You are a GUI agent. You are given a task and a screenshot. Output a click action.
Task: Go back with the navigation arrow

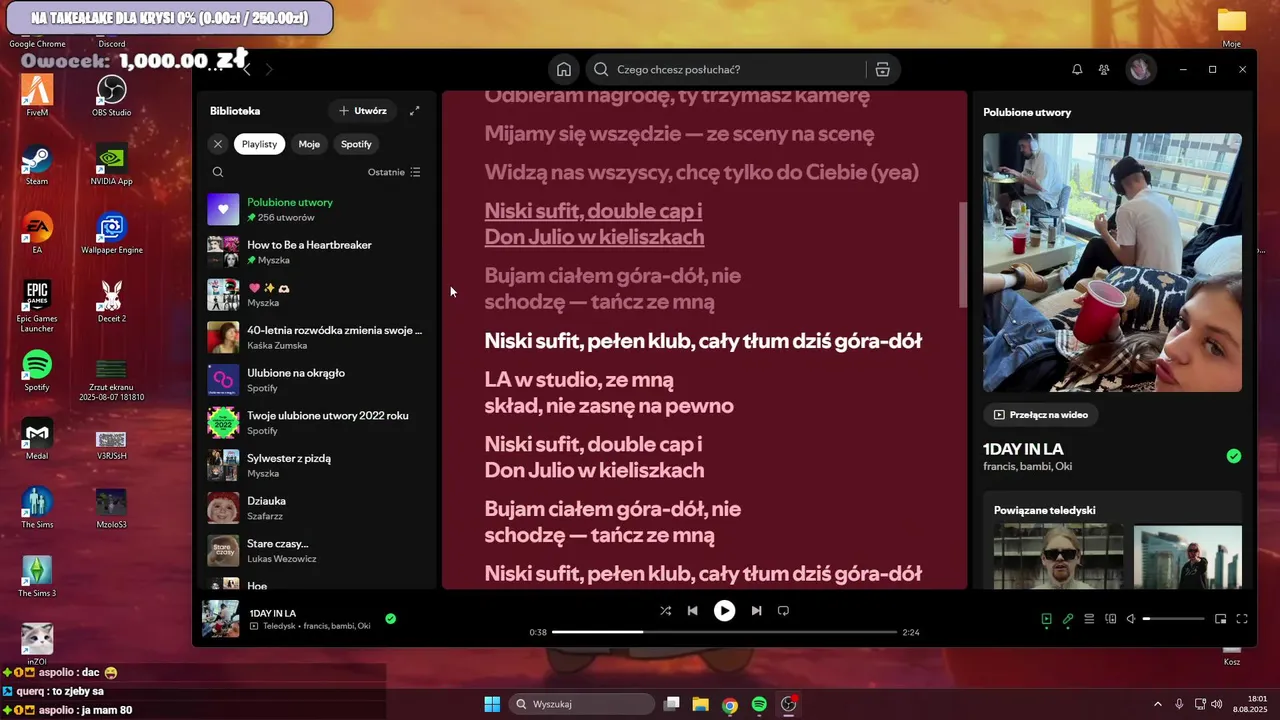click(246, 69)
